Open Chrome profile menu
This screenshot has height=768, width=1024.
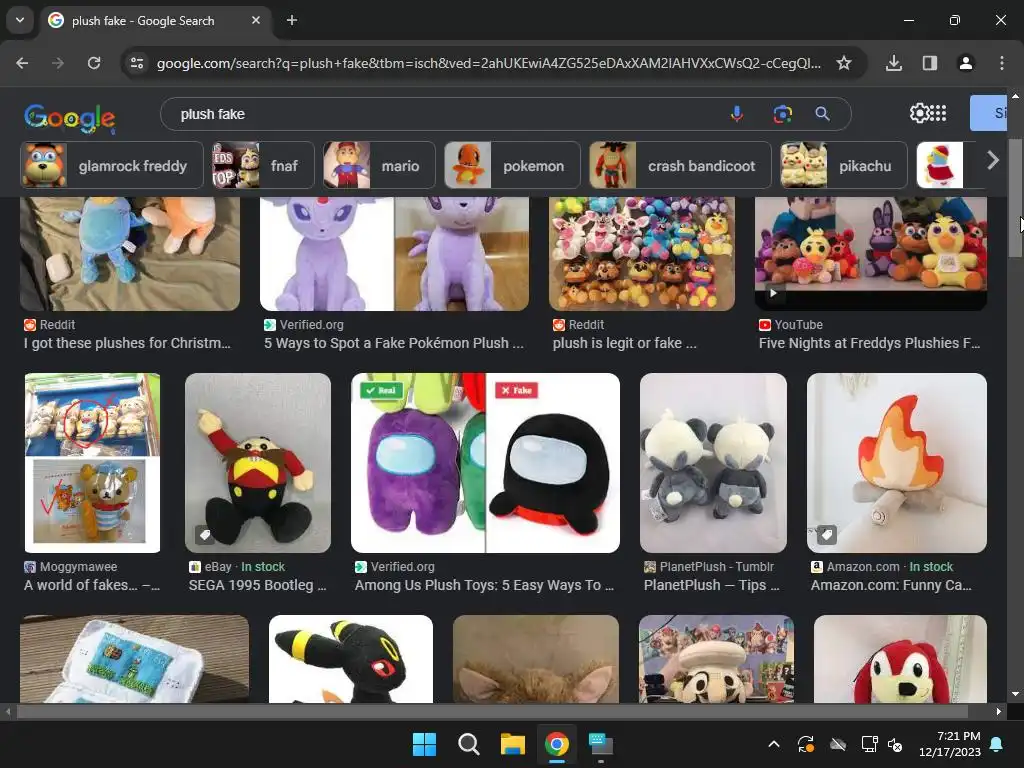pyautogui.click(x=965, y=63)
